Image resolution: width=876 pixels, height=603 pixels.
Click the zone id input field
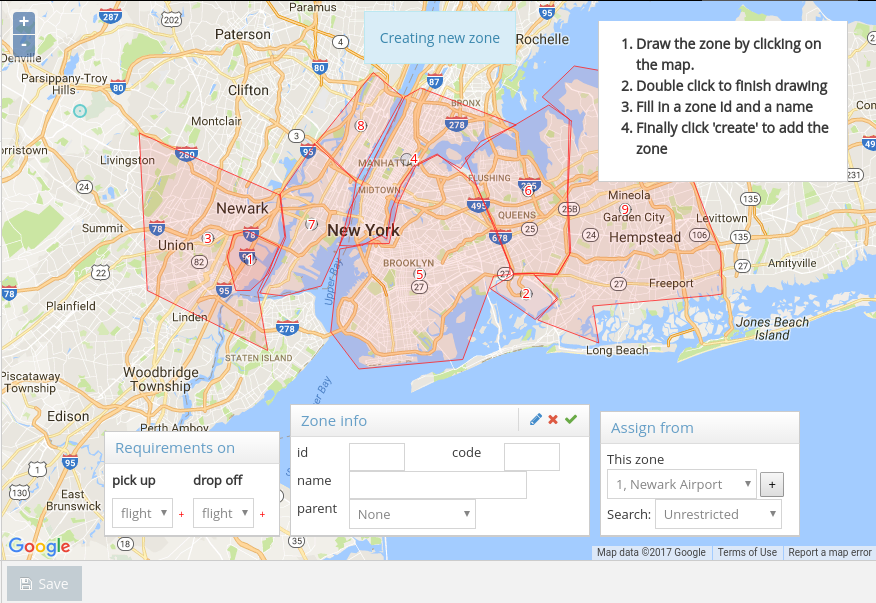coord(377,457)
